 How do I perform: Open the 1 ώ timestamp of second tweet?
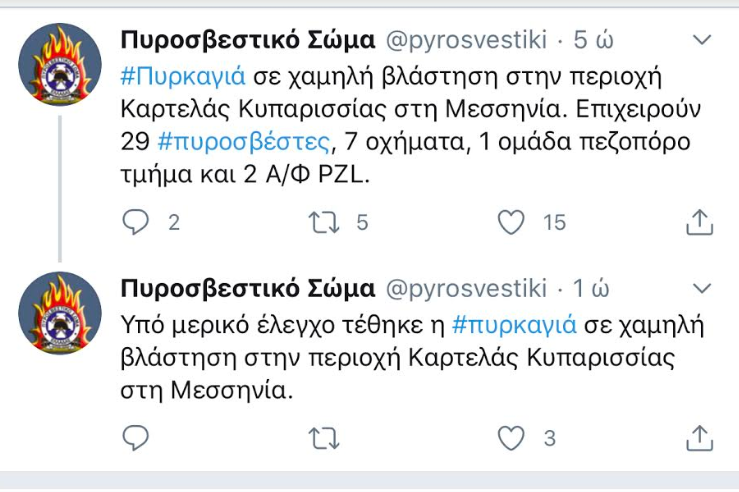(591, 288)
